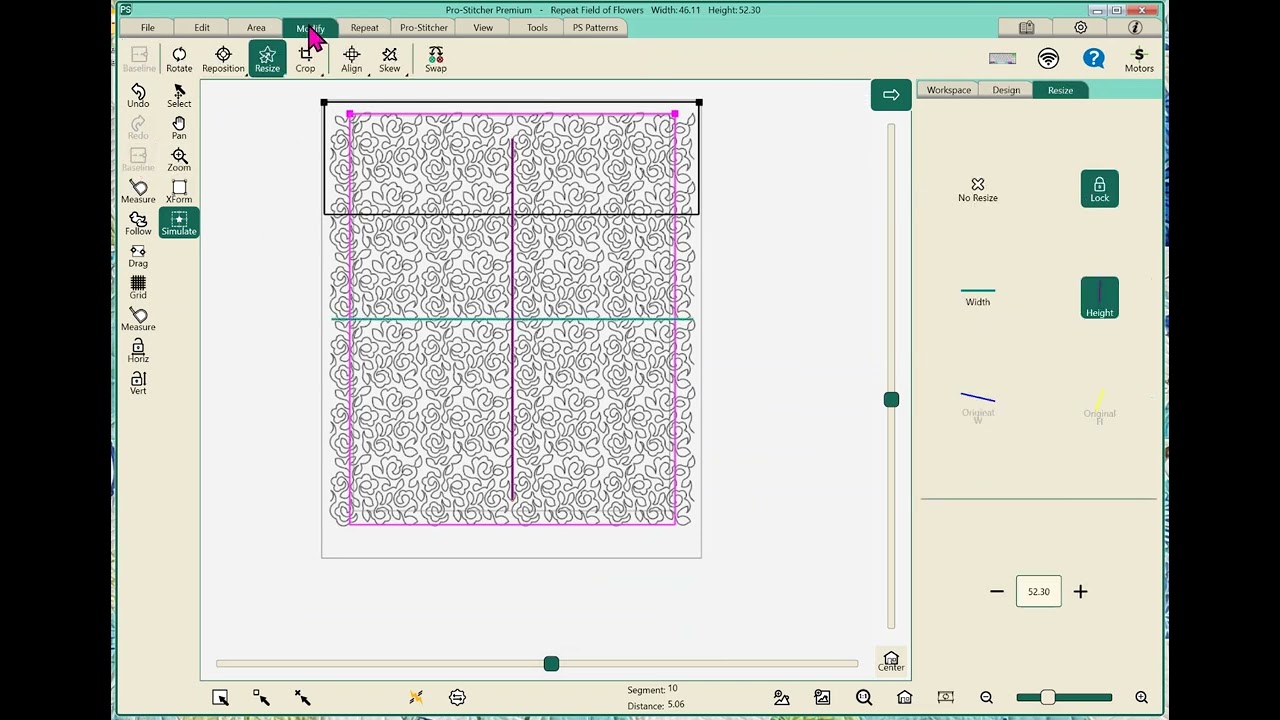
Task: Open the Motors control
Action: pyautogui.click(x=1139, y=60)
